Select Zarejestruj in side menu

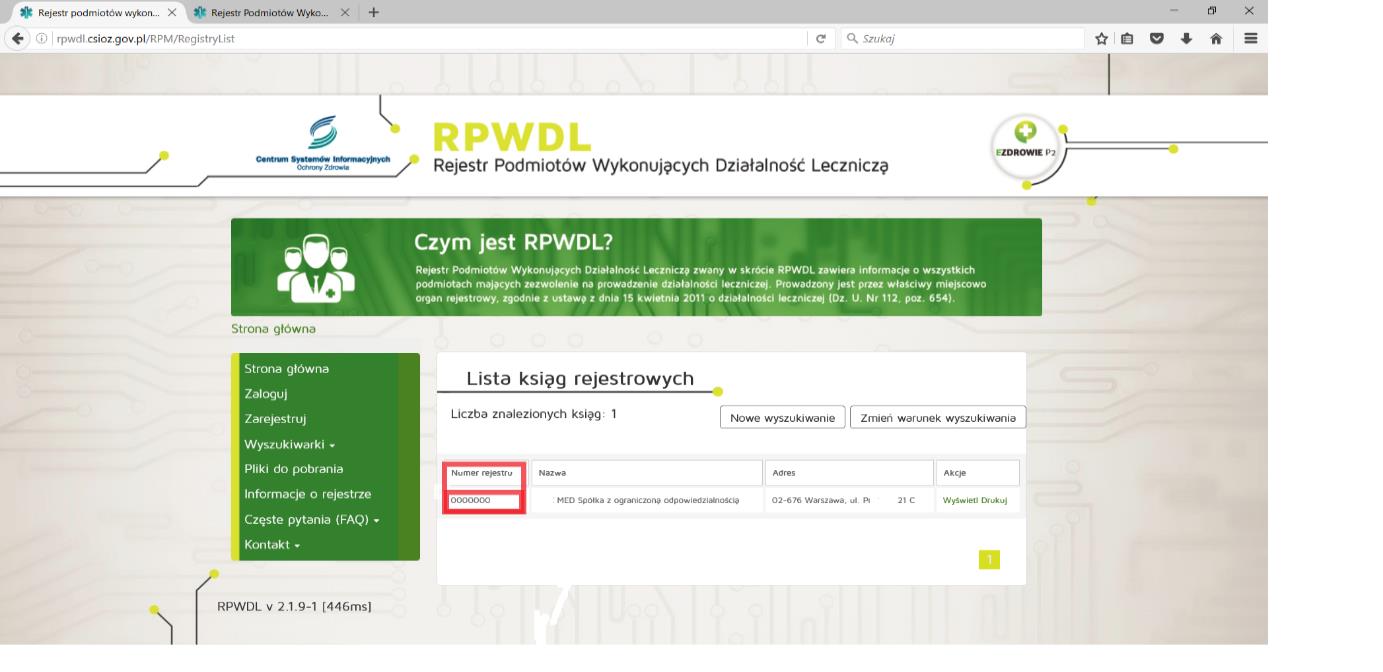pyautogui.click(x=275, y=419)
